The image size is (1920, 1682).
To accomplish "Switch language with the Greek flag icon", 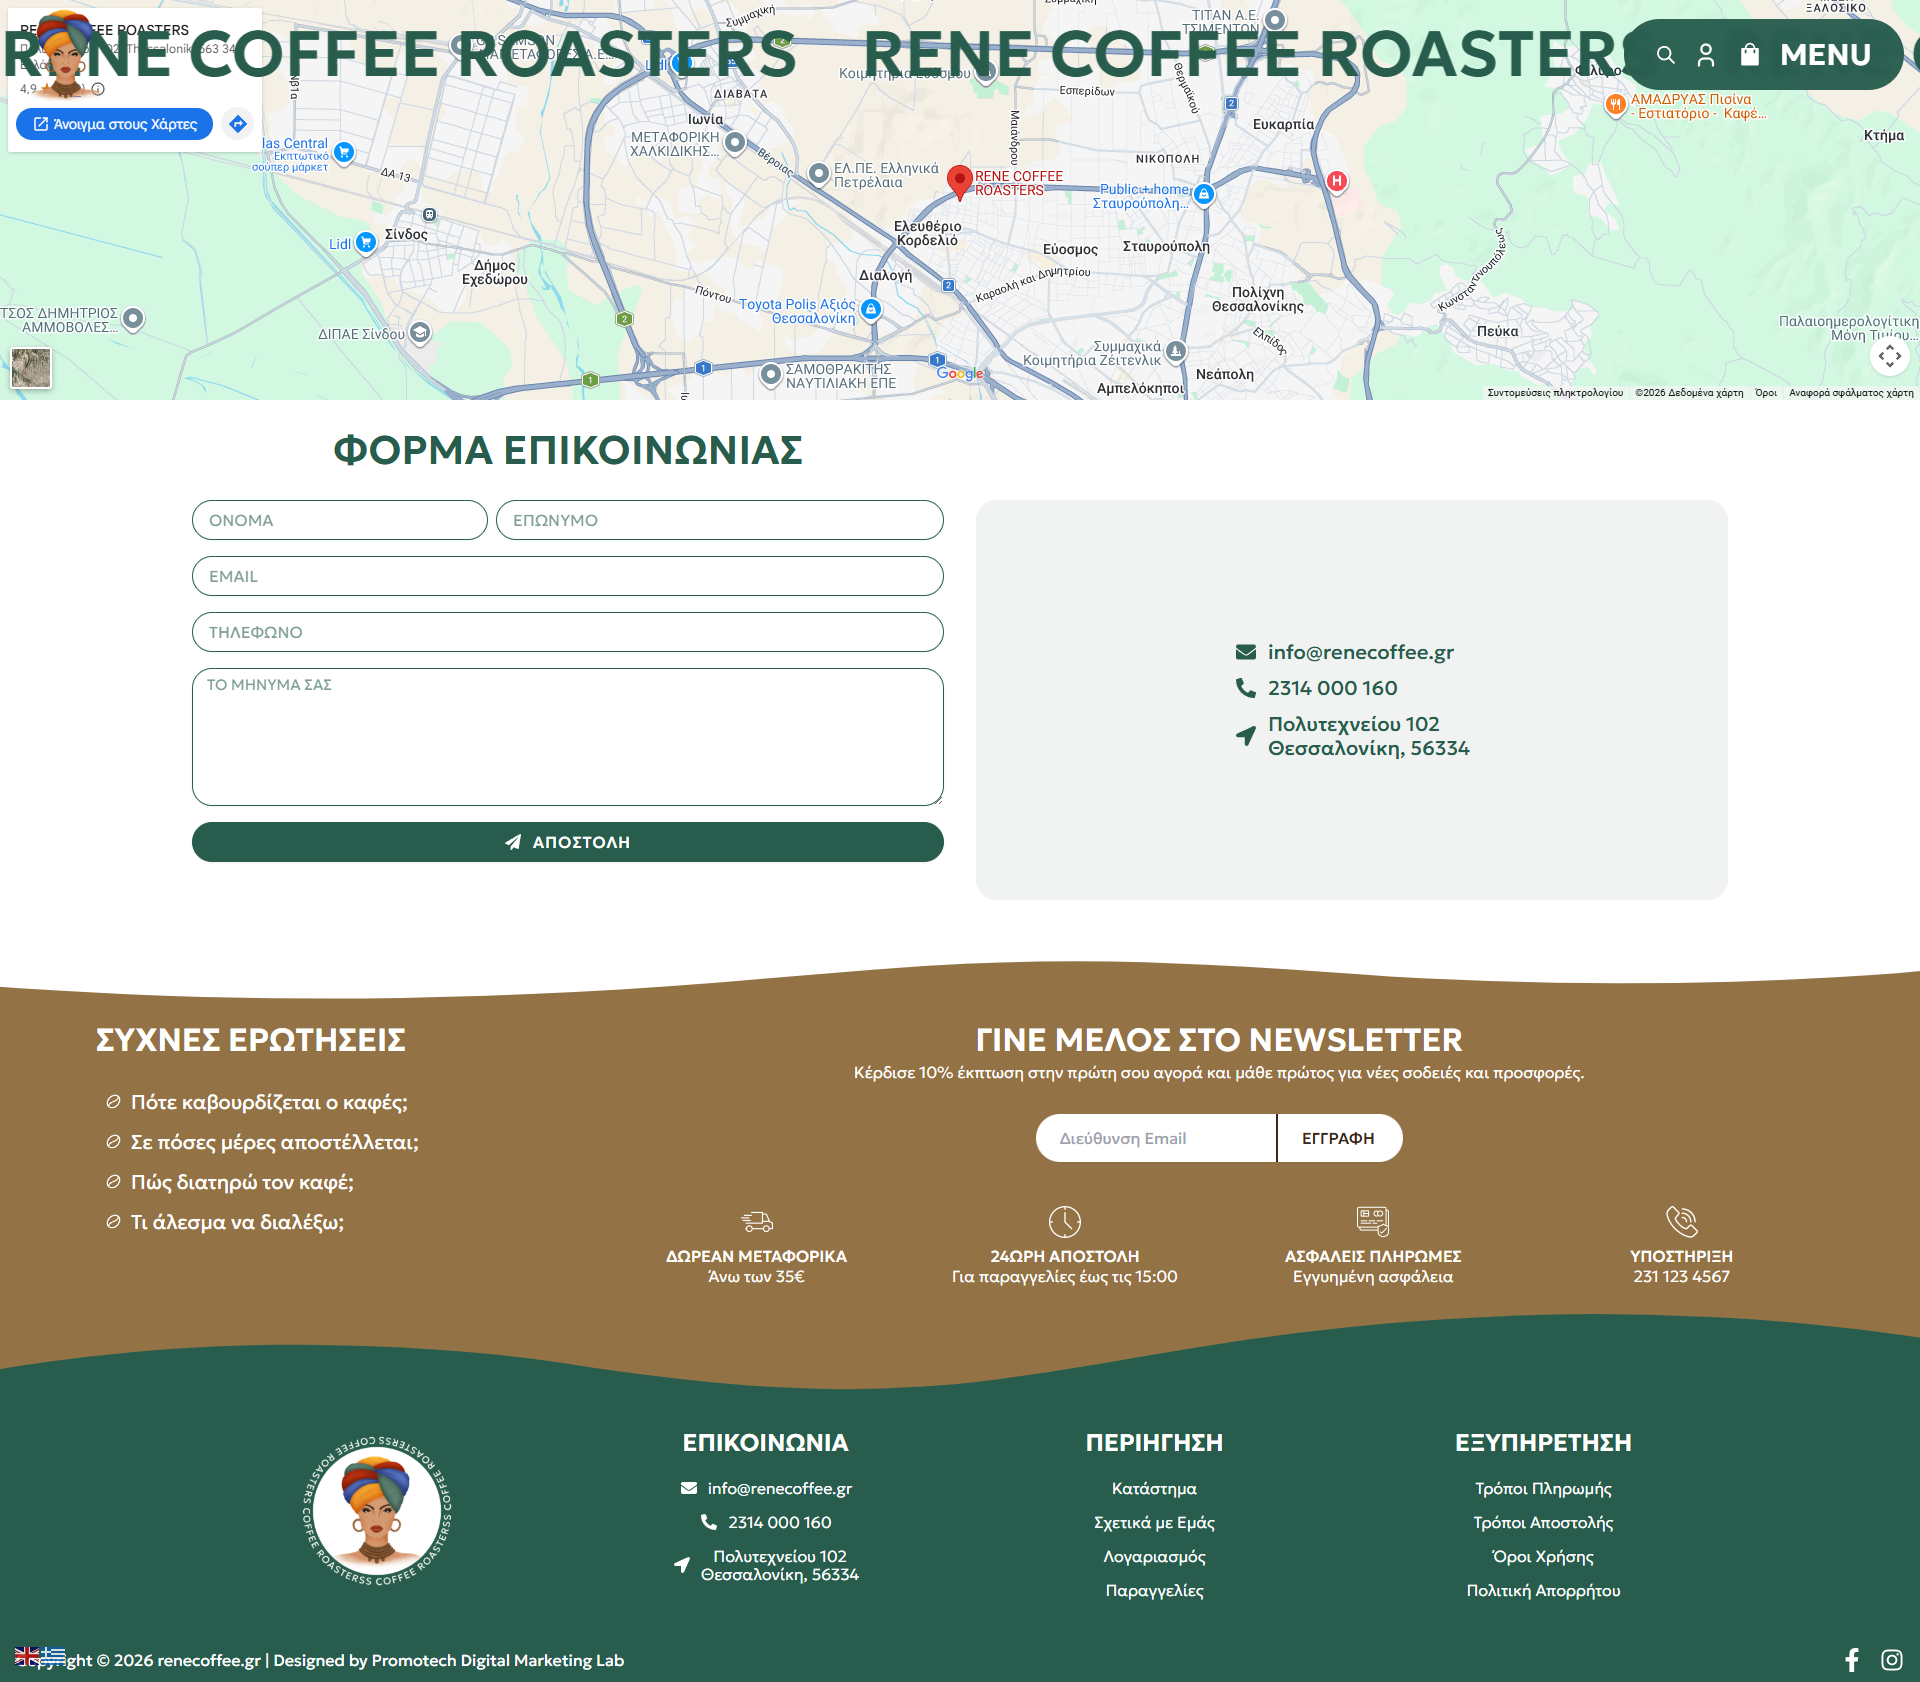I will tap(53, 1656).
